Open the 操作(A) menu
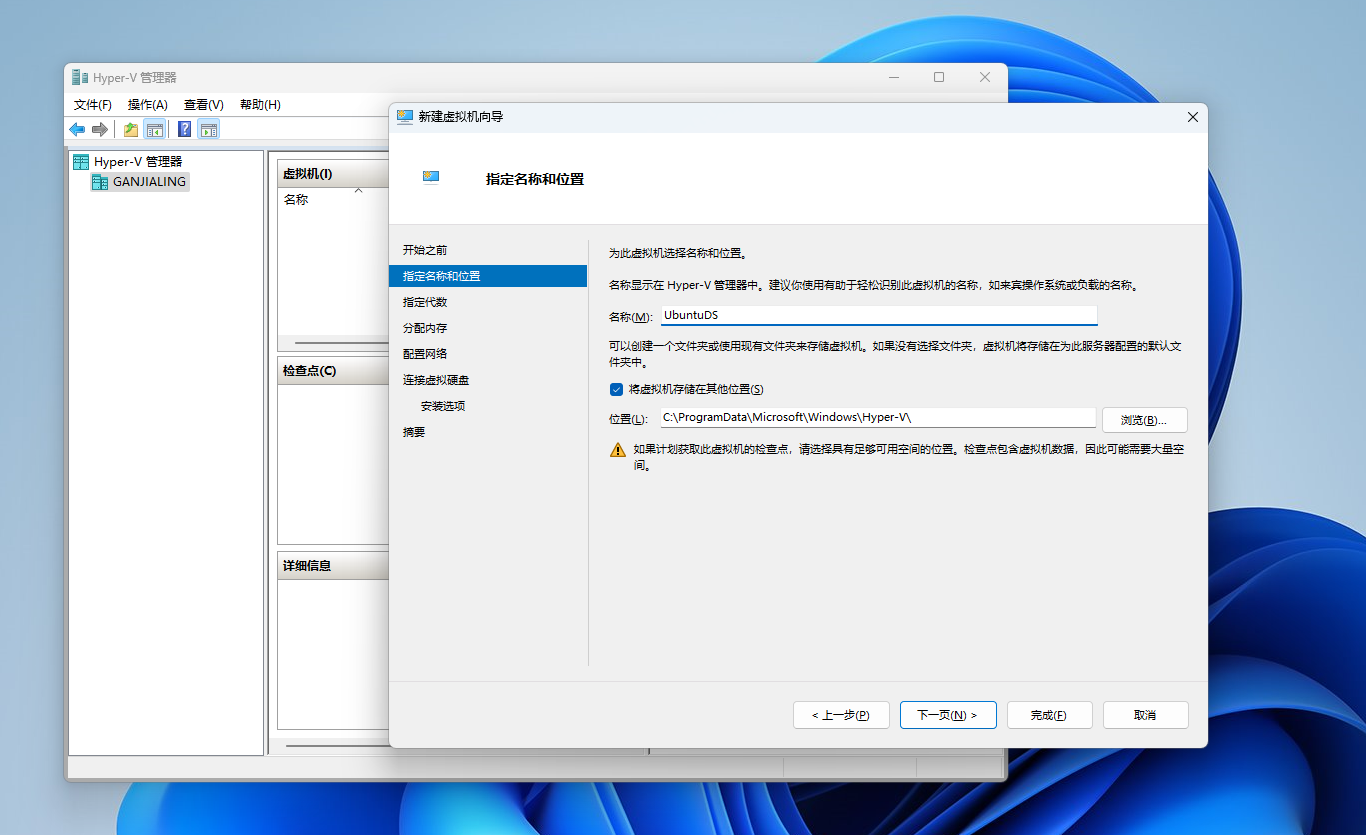The width and height of the screenshot is (1366, 835). pos(148,104)
